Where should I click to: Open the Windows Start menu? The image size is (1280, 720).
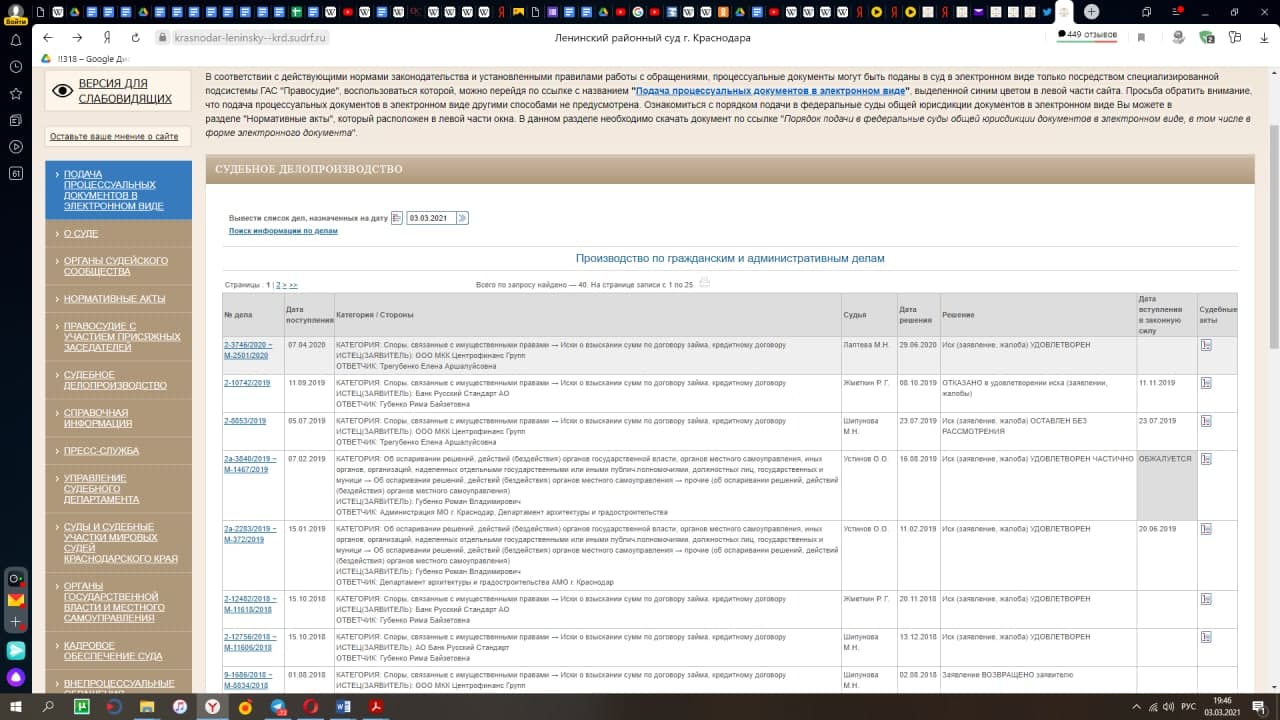pyautogui.click(x=16, y=706)
